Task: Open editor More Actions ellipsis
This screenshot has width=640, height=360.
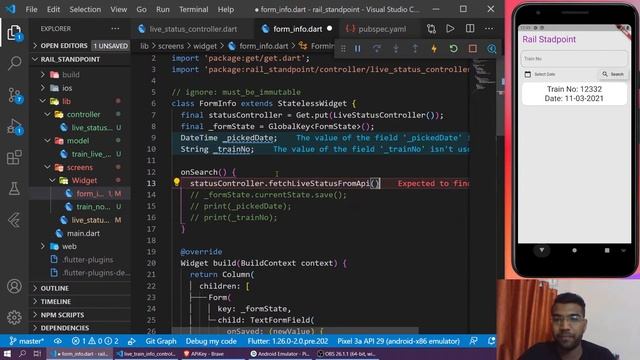Action: [x=489, y=29]
